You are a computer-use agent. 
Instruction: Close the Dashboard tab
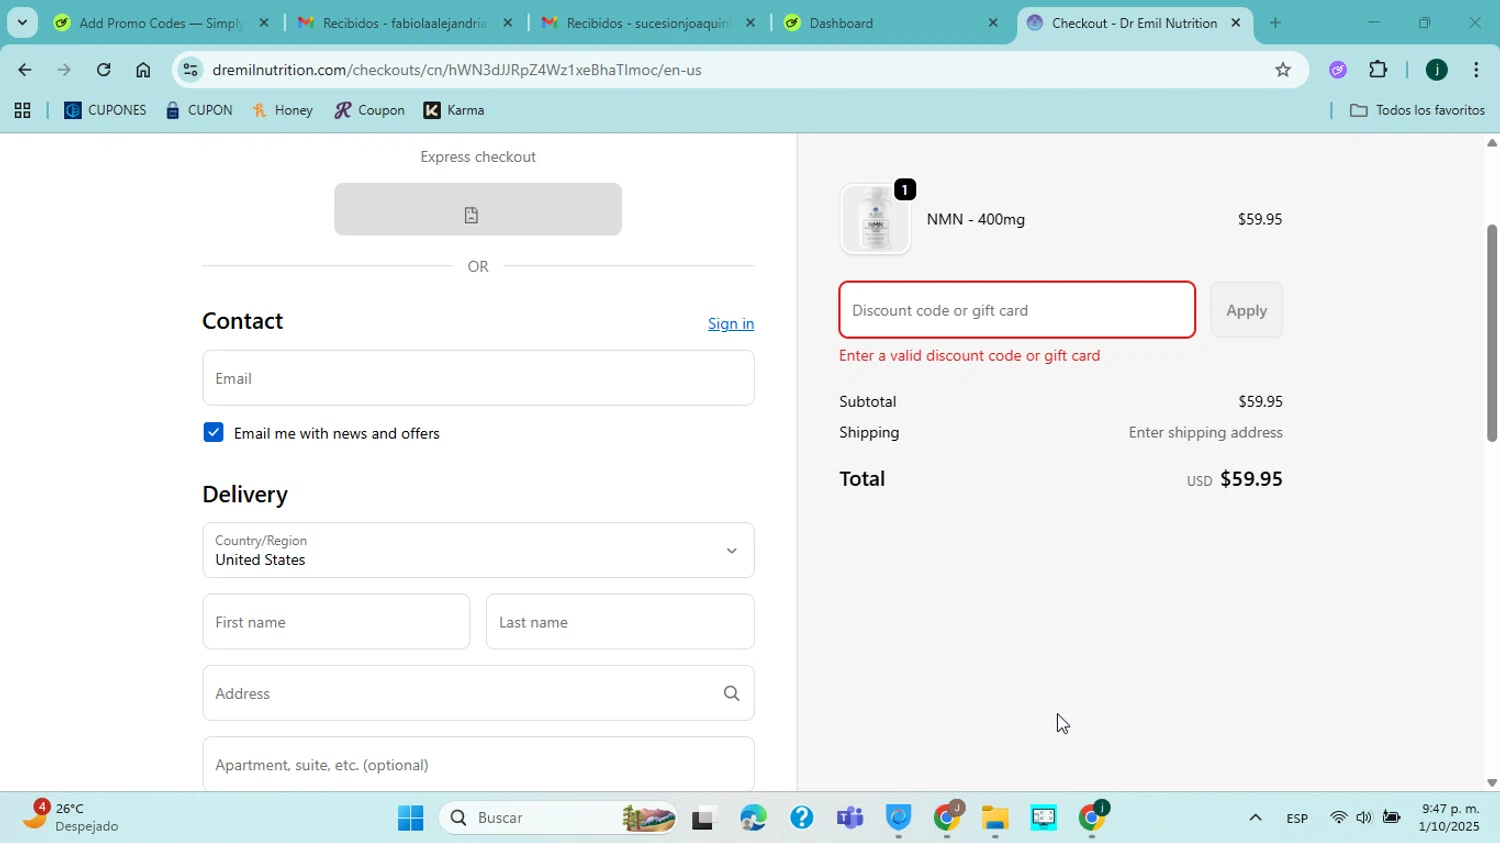tap(993, 22)
